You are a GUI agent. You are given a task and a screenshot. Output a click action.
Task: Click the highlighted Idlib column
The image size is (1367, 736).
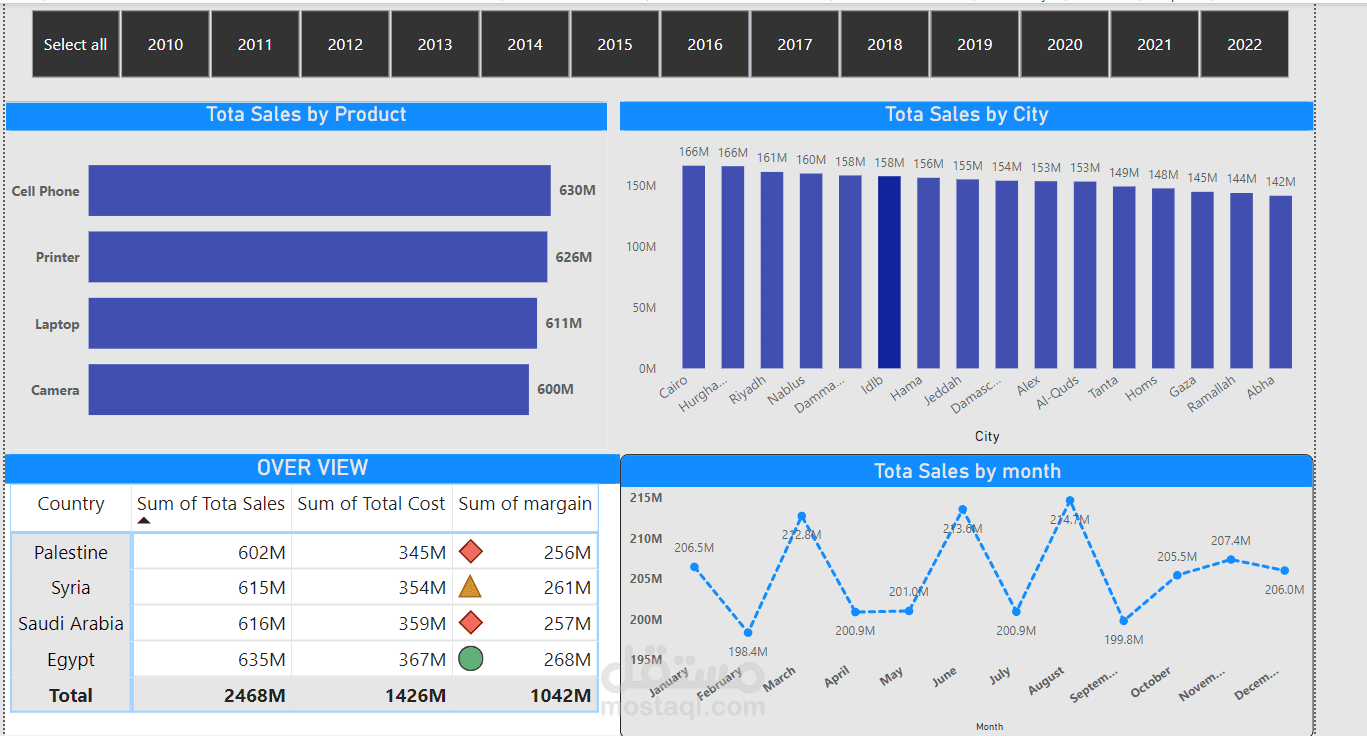pos(889,272)
